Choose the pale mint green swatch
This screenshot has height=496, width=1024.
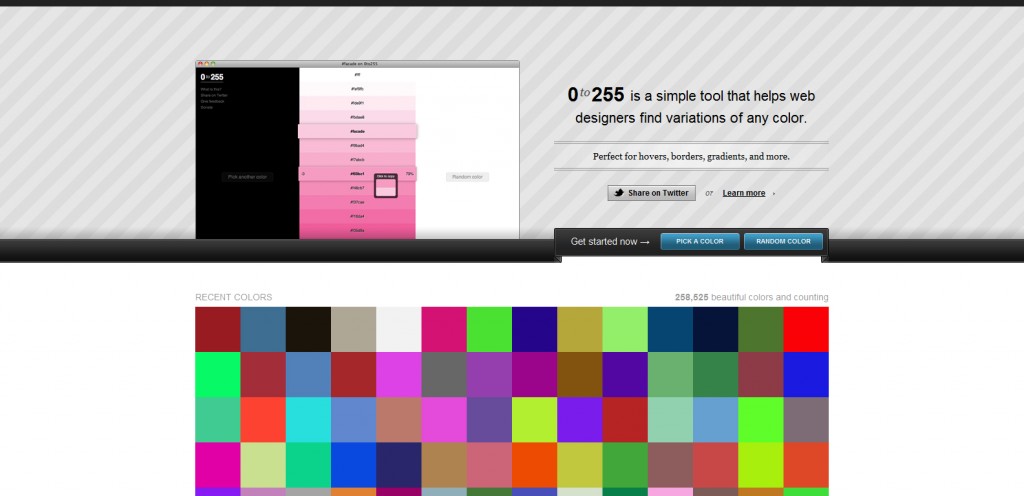[670, 420]
